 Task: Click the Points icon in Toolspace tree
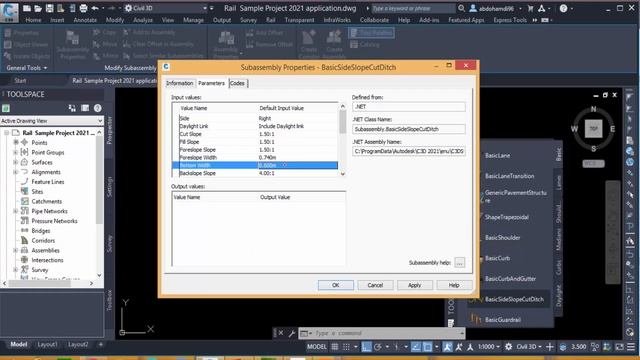(24, 142)
